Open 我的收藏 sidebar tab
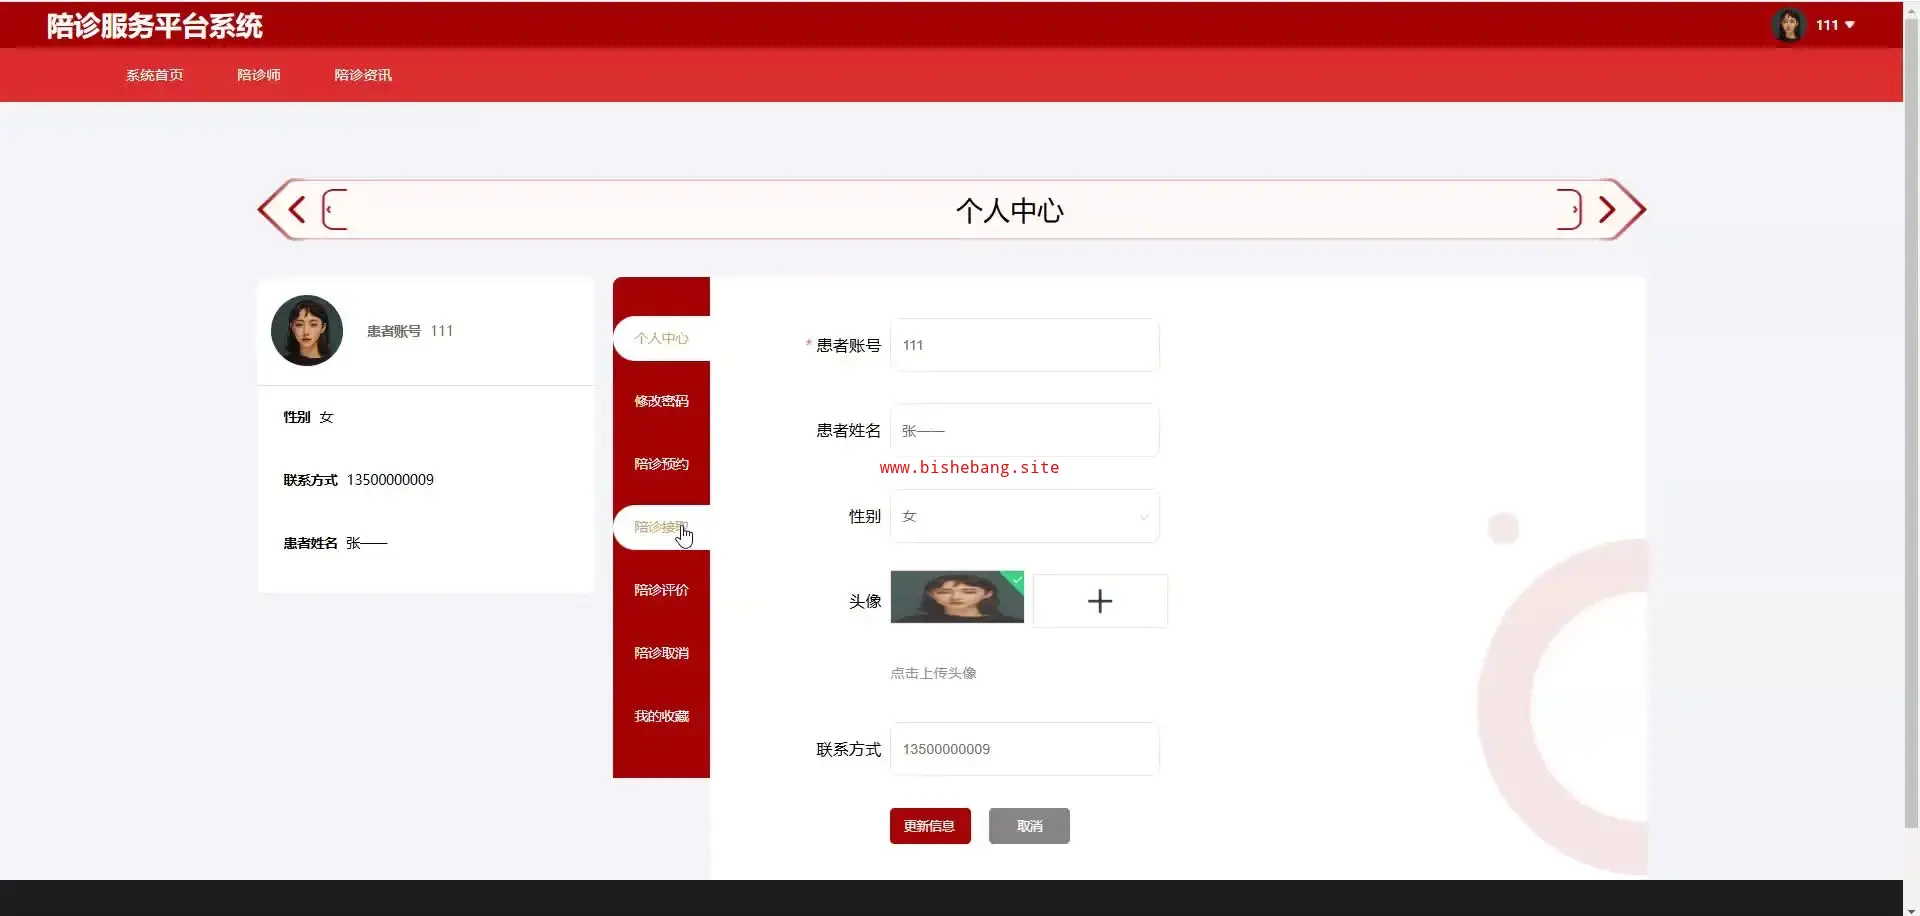The width and height of the screenshot is (1920, 916). [661, 716]
